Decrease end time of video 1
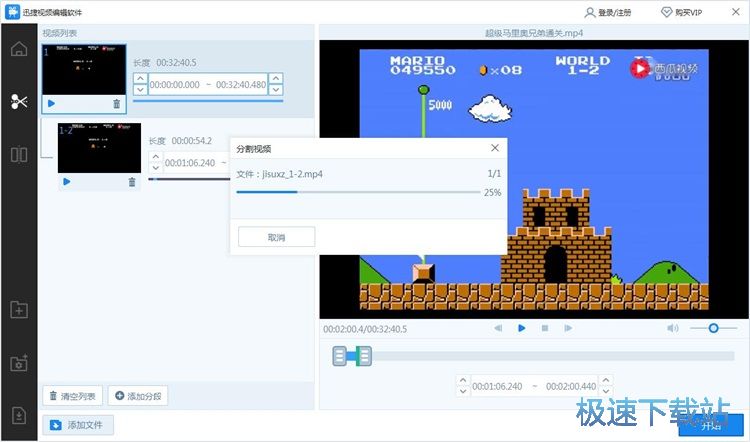Viewport: 750px width, 442px height. (276, 89)
